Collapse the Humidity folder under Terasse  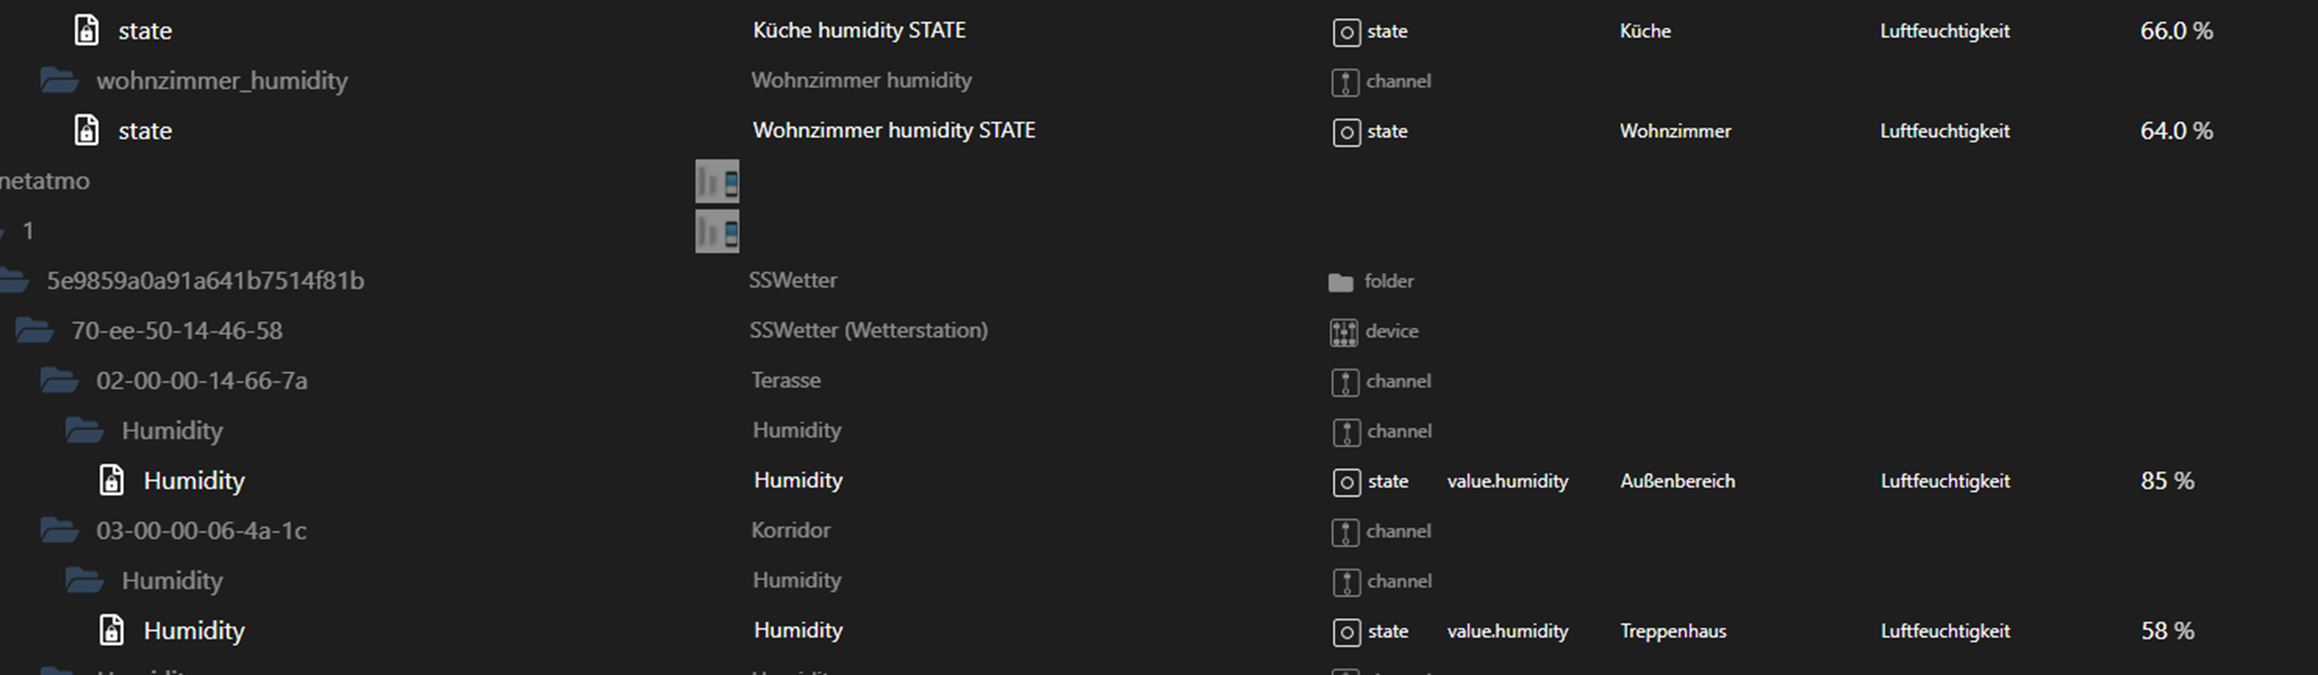84,431
